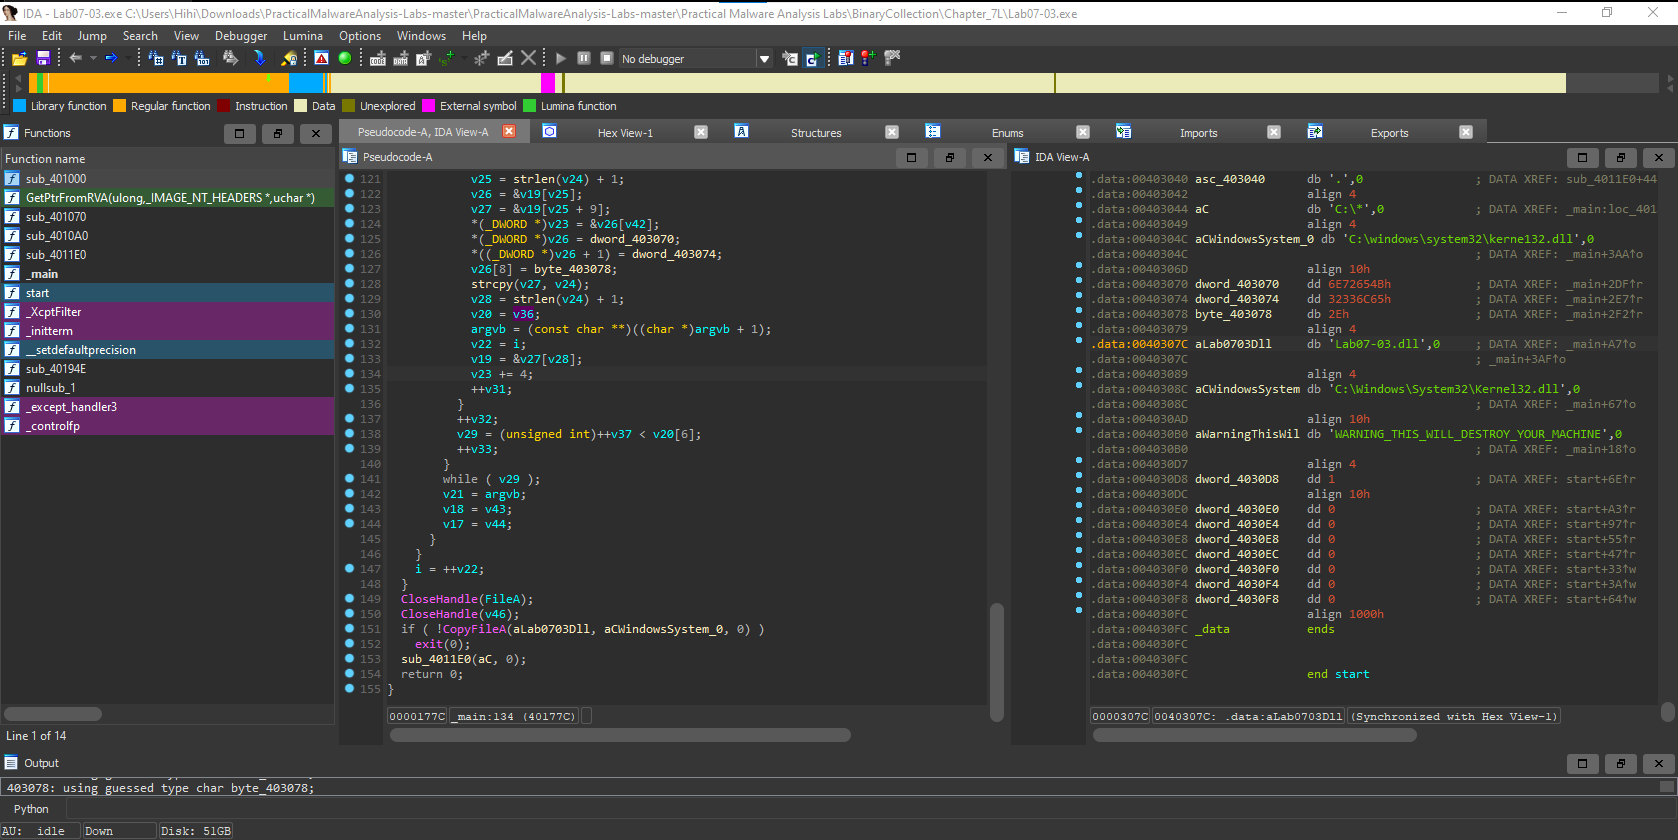Toggle breakpoint dot at pseudocode line 121
The height and width of the screenshot is (840, 1678).
point(349,179)
